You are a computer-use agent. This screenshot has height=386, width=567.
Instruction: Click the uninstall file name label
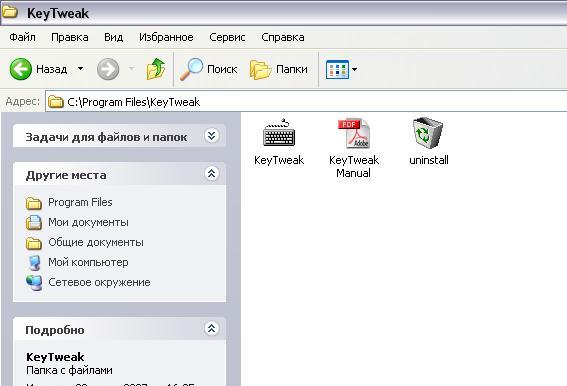(x=429, y=160)
